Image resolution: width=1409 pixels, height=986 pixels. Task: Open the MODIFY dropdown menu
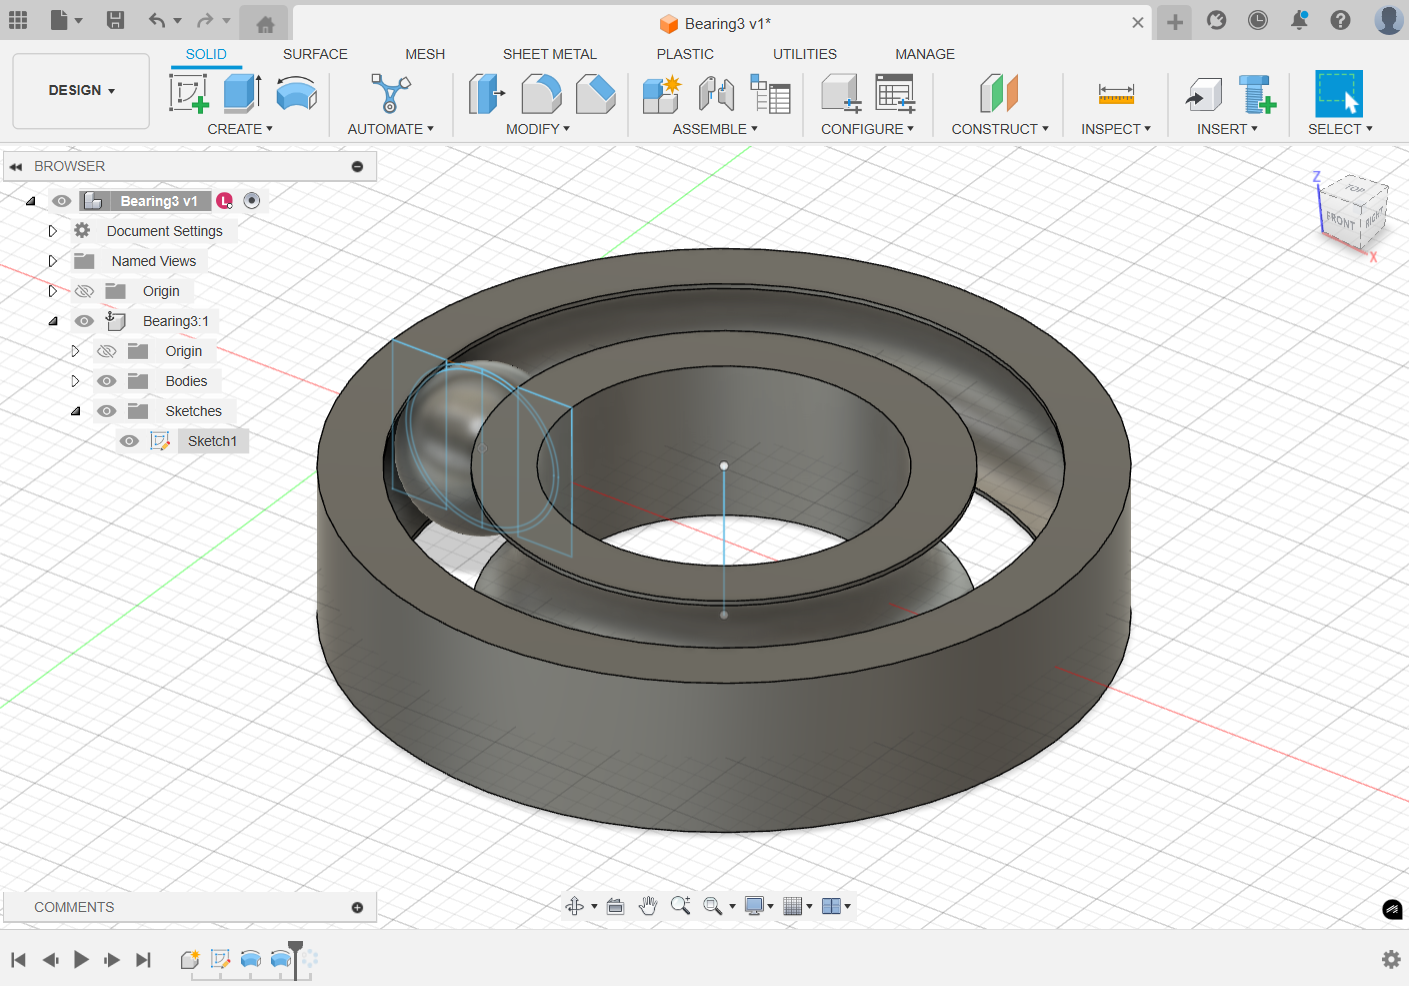tap(538, 129)
